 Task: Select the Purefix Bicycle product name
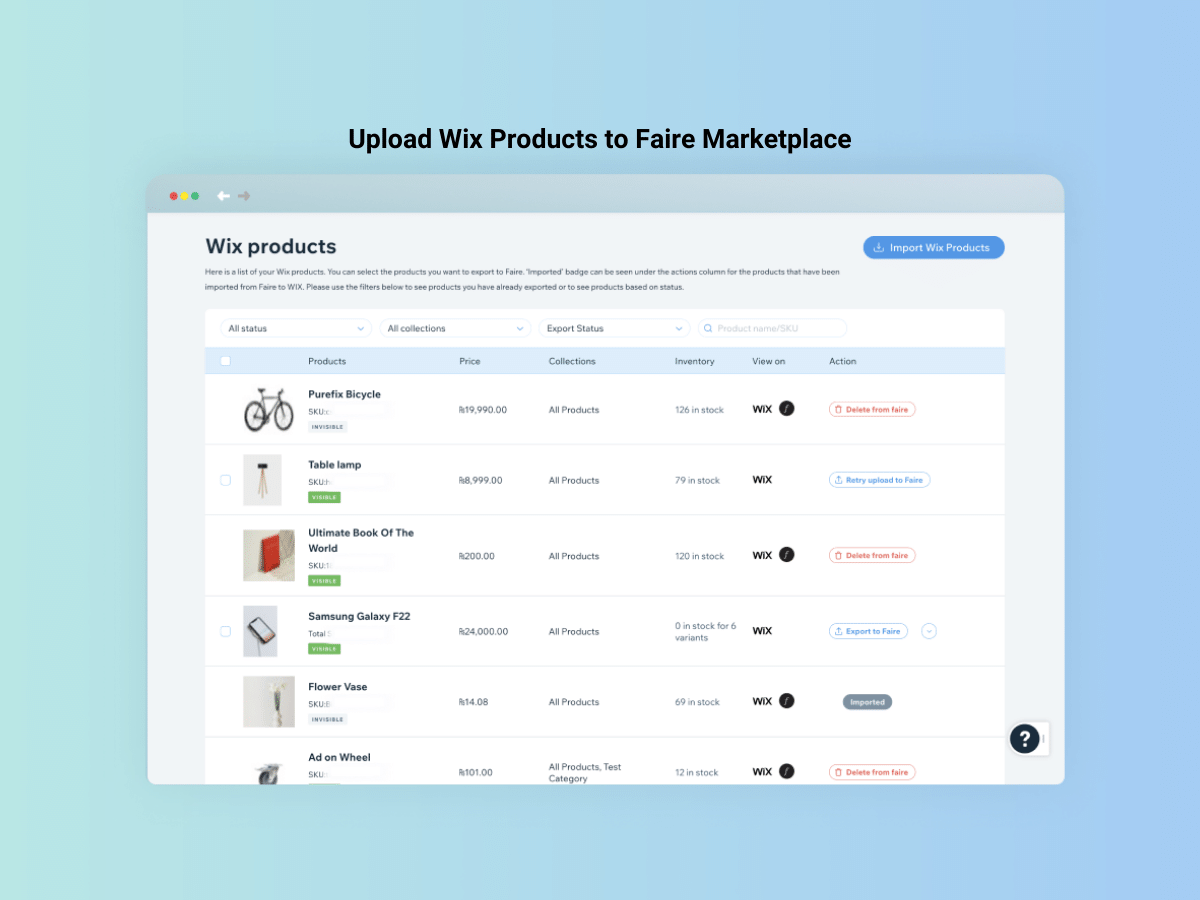click(x=344, y=394)
